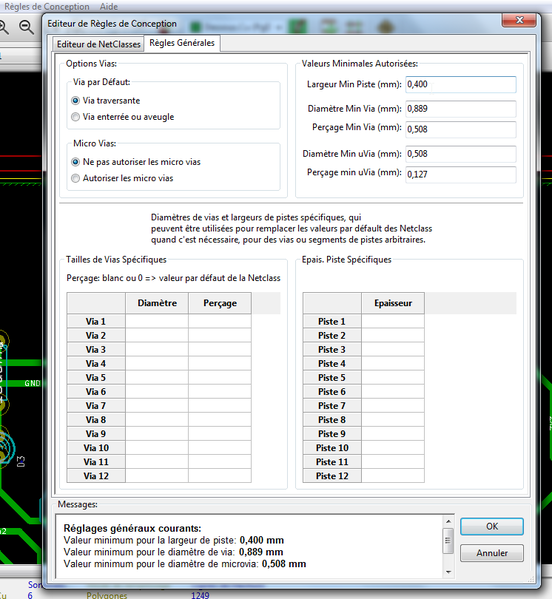Screen dimensions: 552x599
Task: Open the Règles de Conception menu
Action: pos(47,6)
